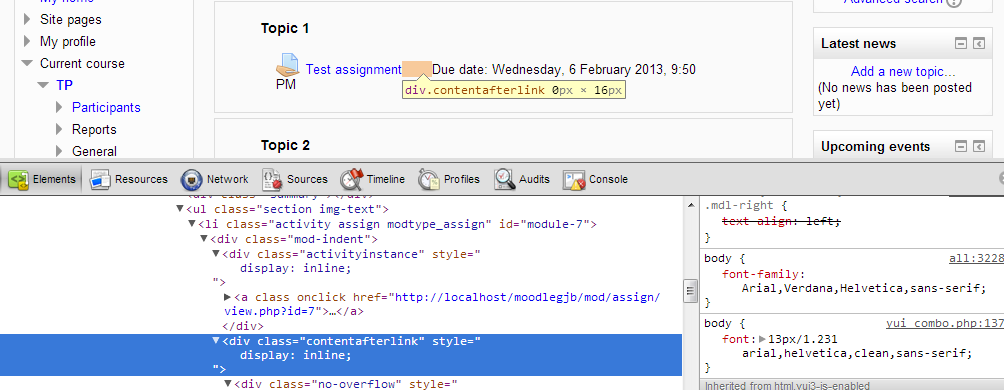Switch to the Timeline tab label
The image size is (1004, 390).
pos(386,179)
